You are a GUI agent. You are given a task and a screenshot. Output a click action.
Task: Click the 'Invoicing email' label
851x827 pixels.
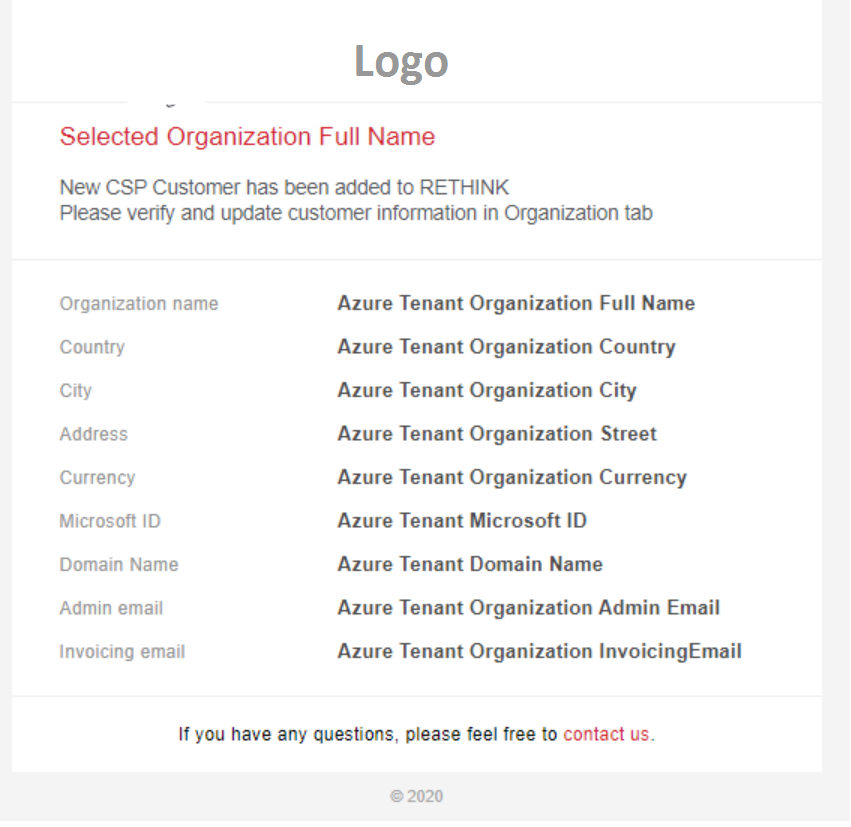[123, 651]
